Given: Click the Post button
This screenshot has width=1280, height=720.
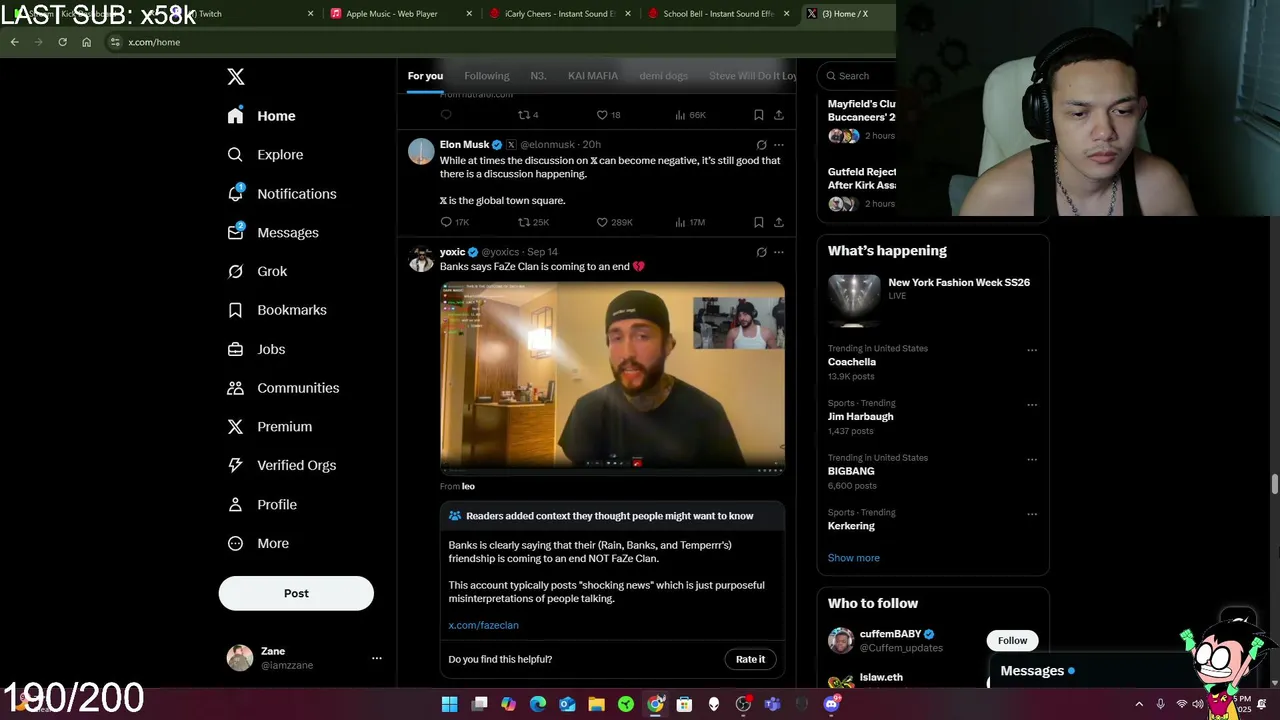Looking at the screenshot, I should [296, 593].
